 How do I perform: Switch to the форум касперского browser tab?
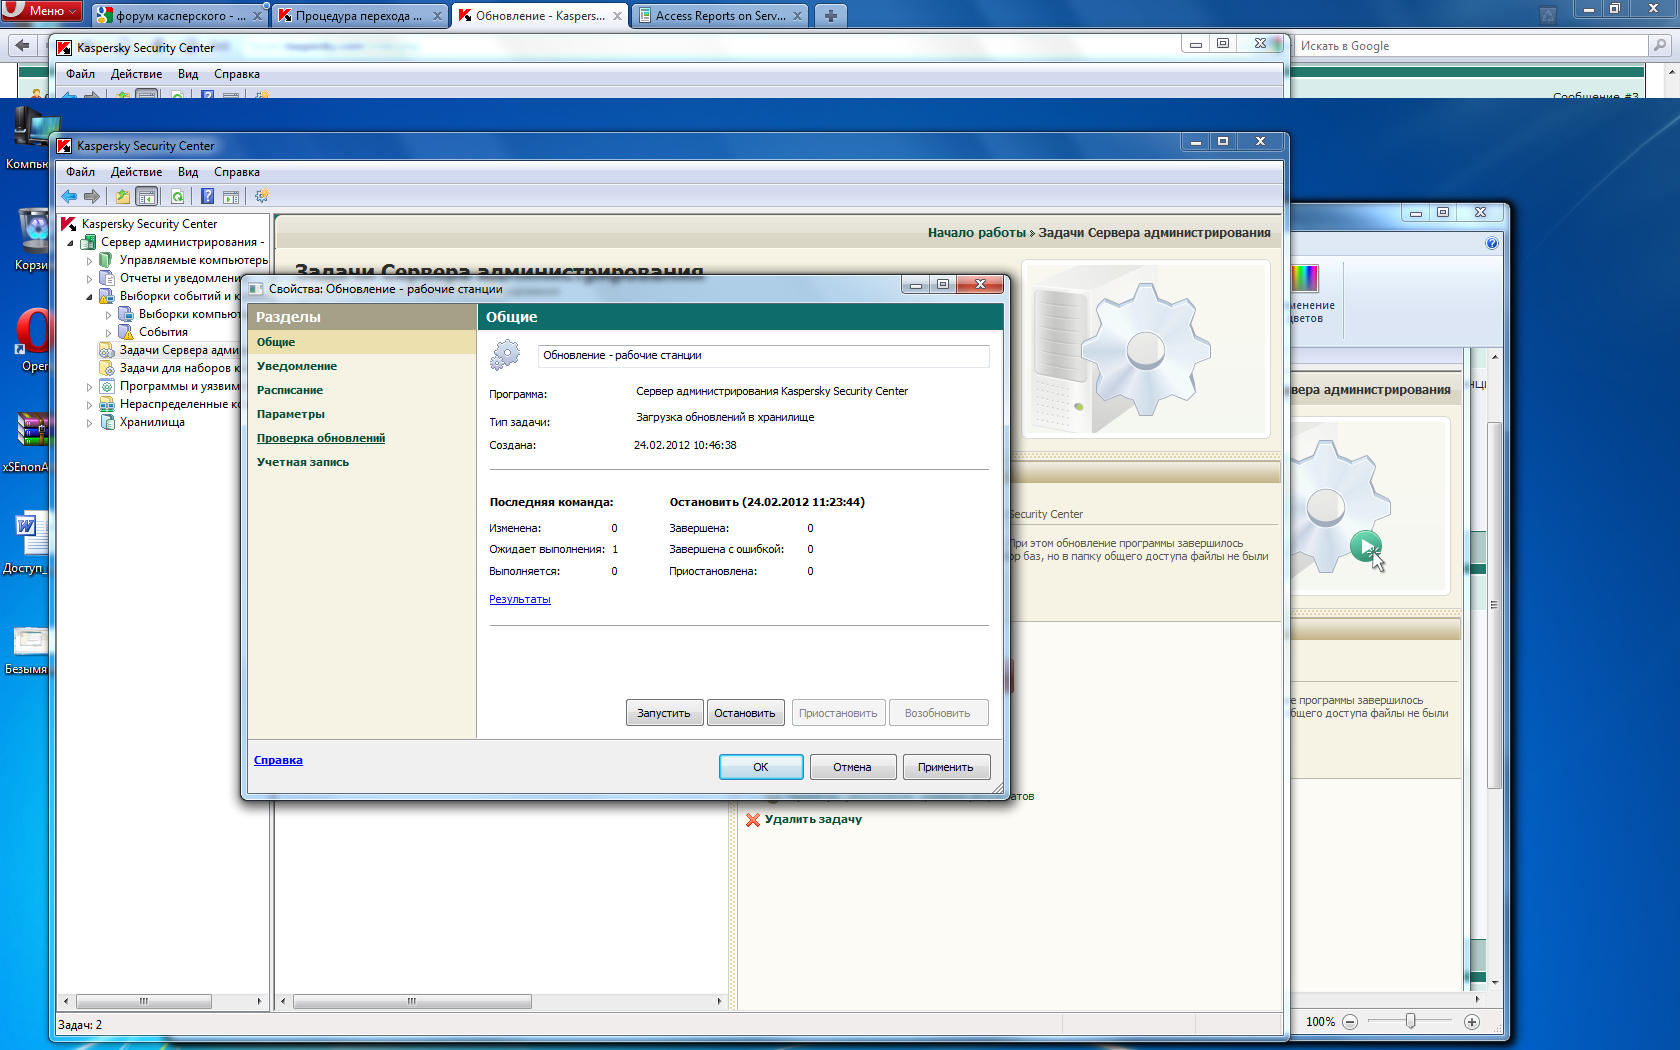point(180,15)
